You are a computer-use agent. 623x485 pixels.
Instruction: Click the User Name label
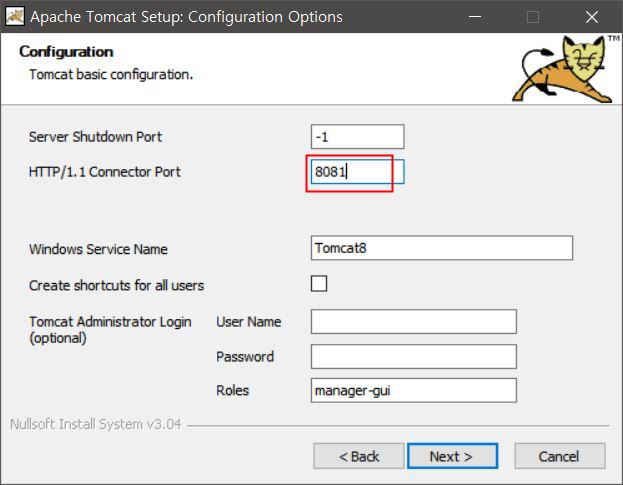click(x=249, y=321)
